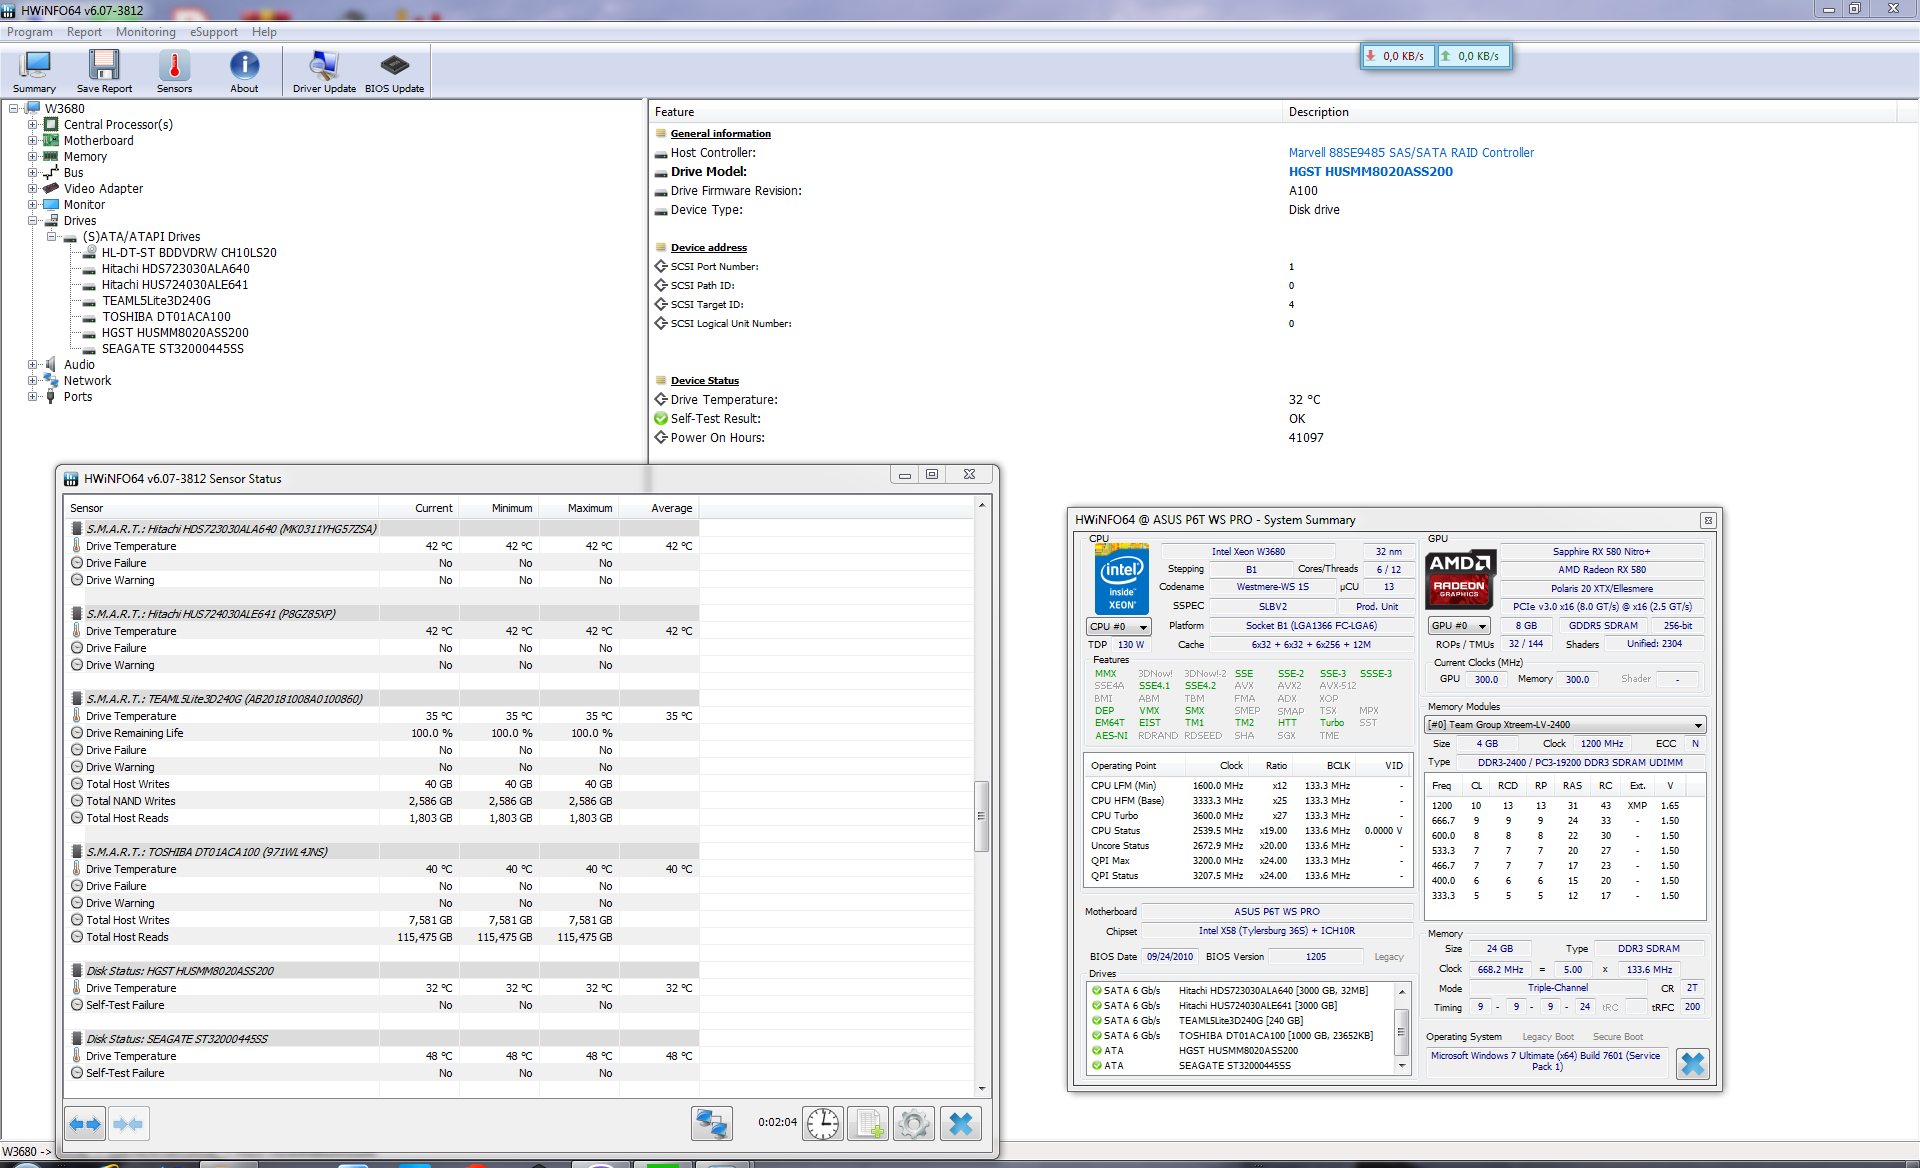Click the expand columns double-arrow button
This screenshot has width=1920, height=1168.
coord(86,1124)
